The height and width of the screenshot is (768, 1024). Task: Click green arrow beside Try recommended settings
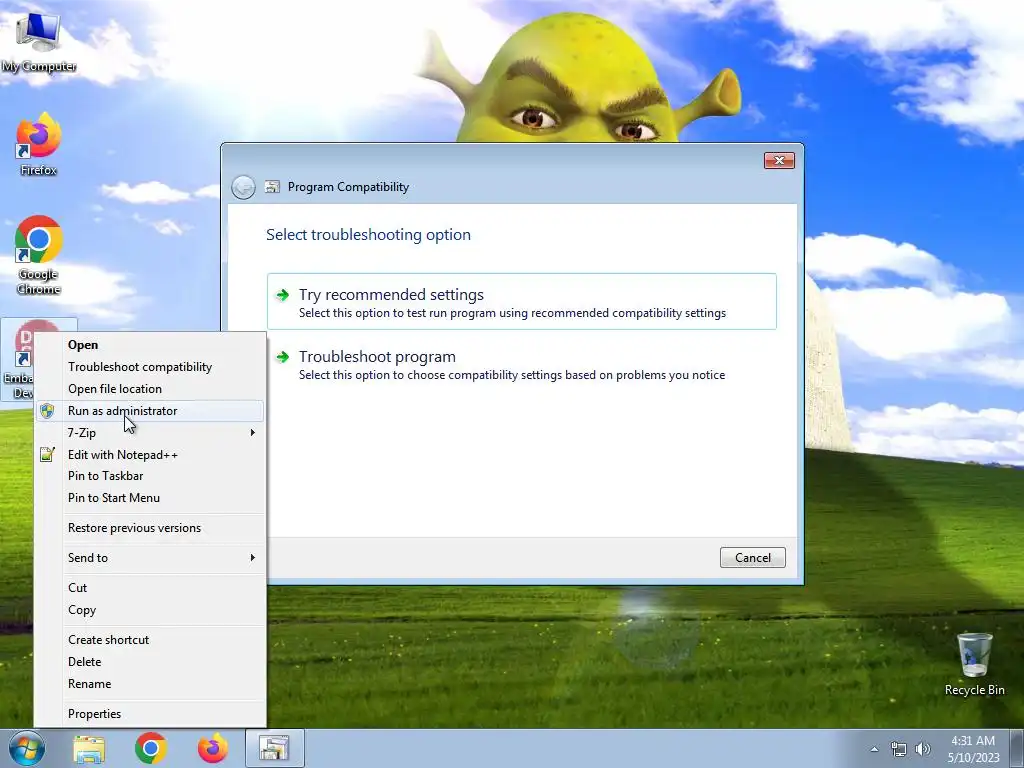pos(282,295)
